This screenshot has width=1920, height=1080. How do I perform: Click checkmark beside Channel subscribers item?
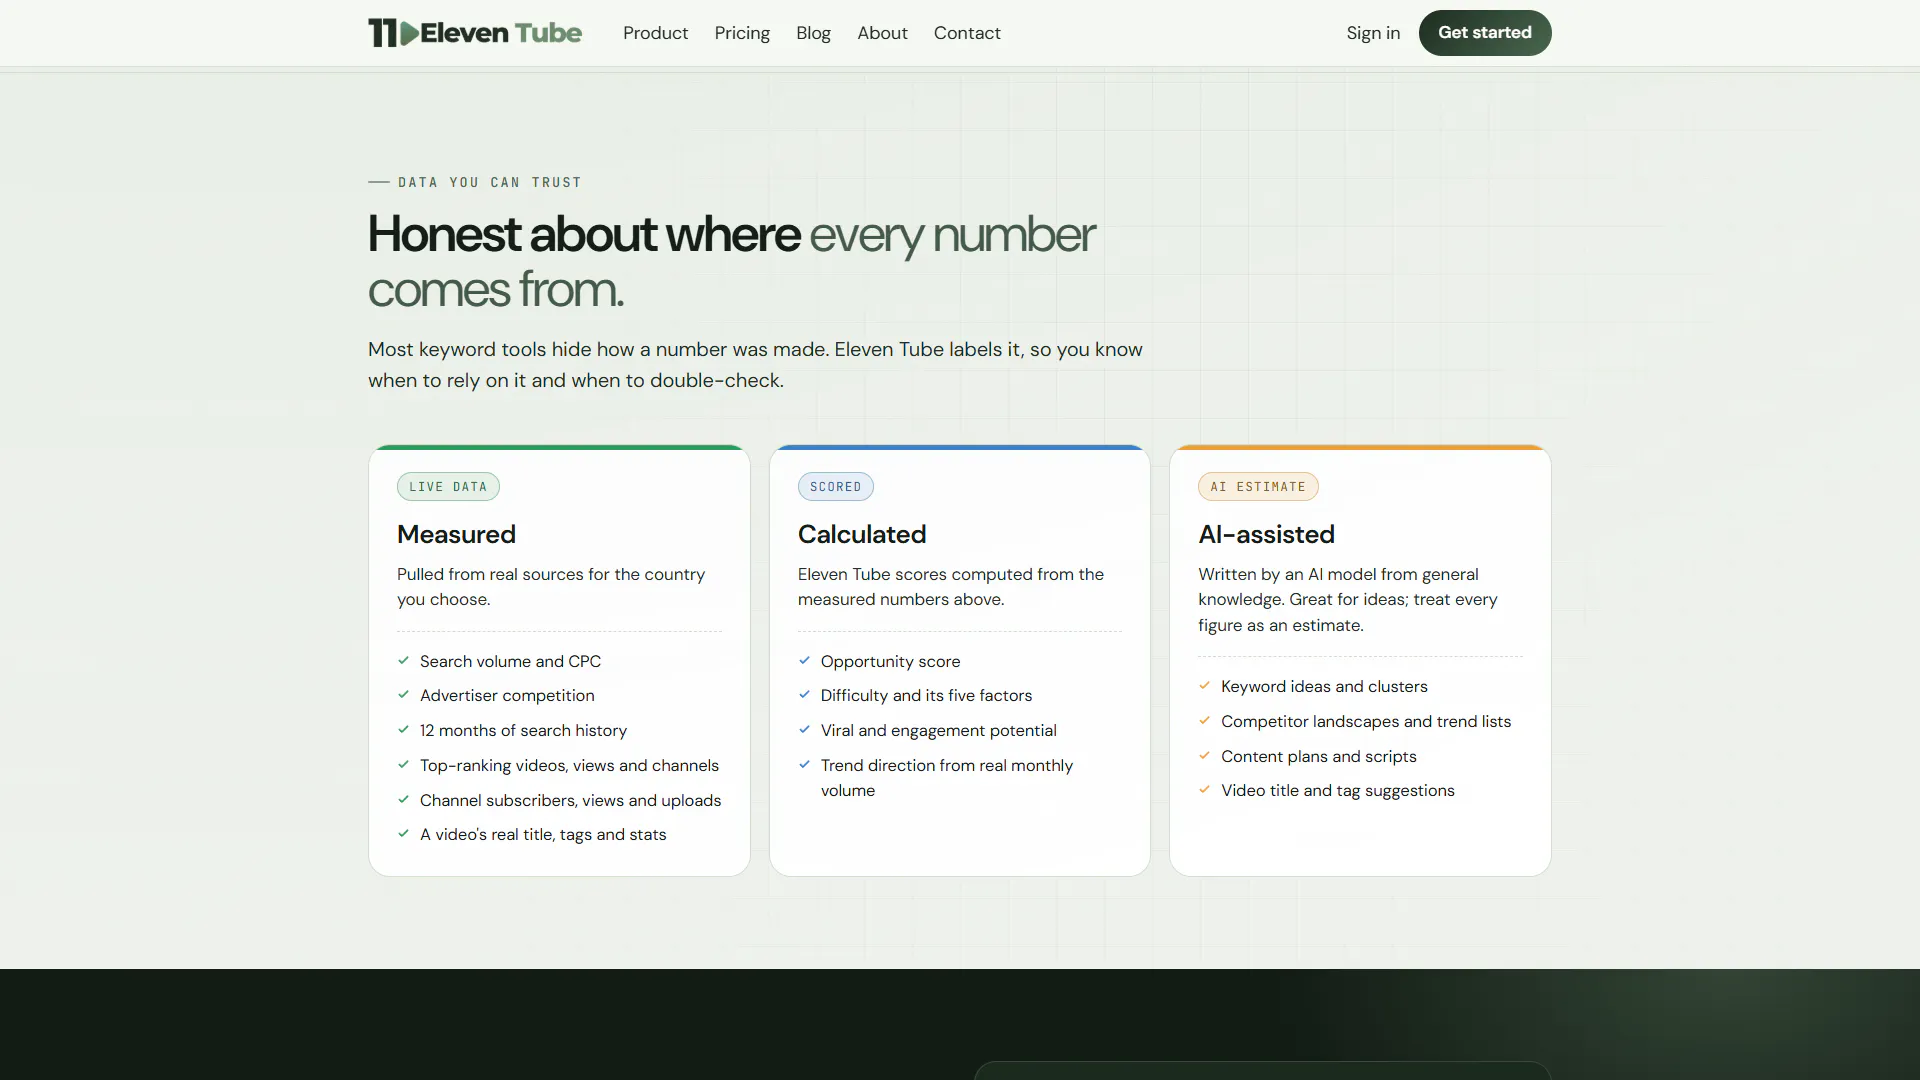tap(404, 799)
